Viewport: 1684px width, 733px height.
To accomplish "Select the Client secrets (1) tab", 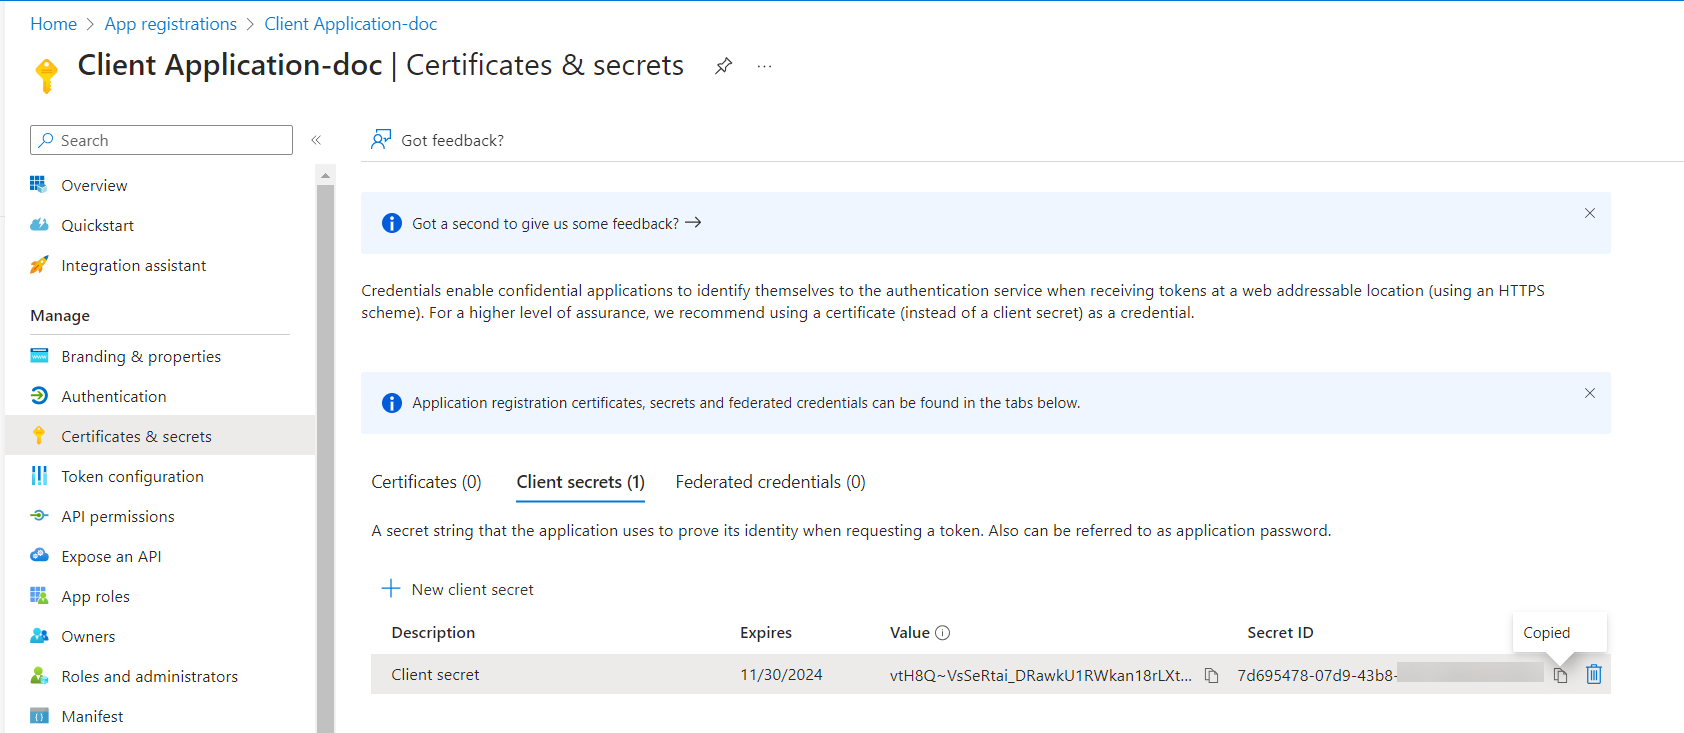I will click(x=580, y=482).
